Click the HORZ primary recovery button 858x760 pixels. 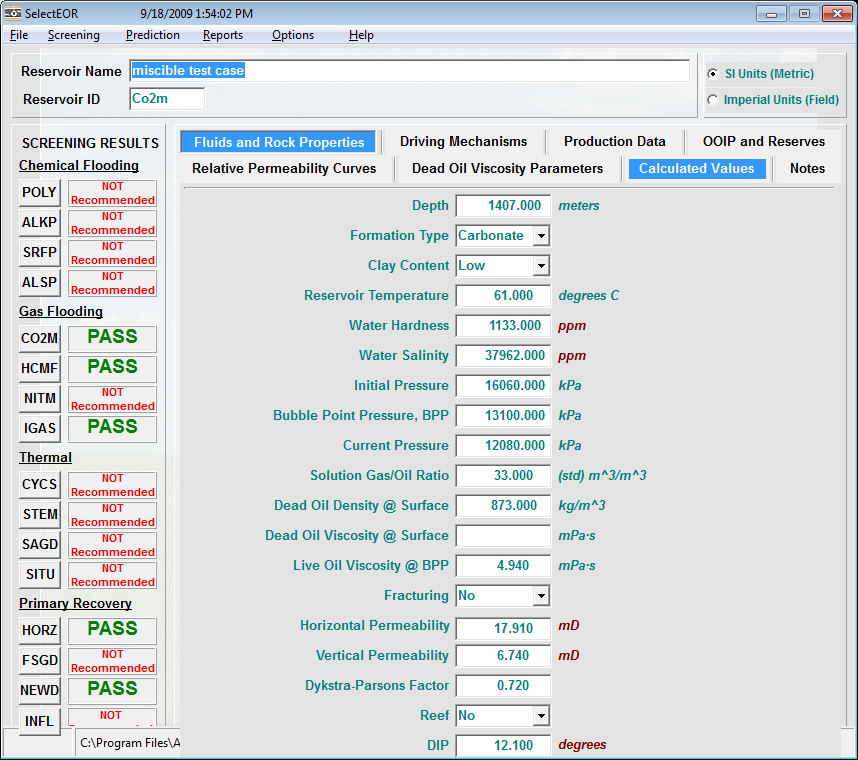[40, 631]
